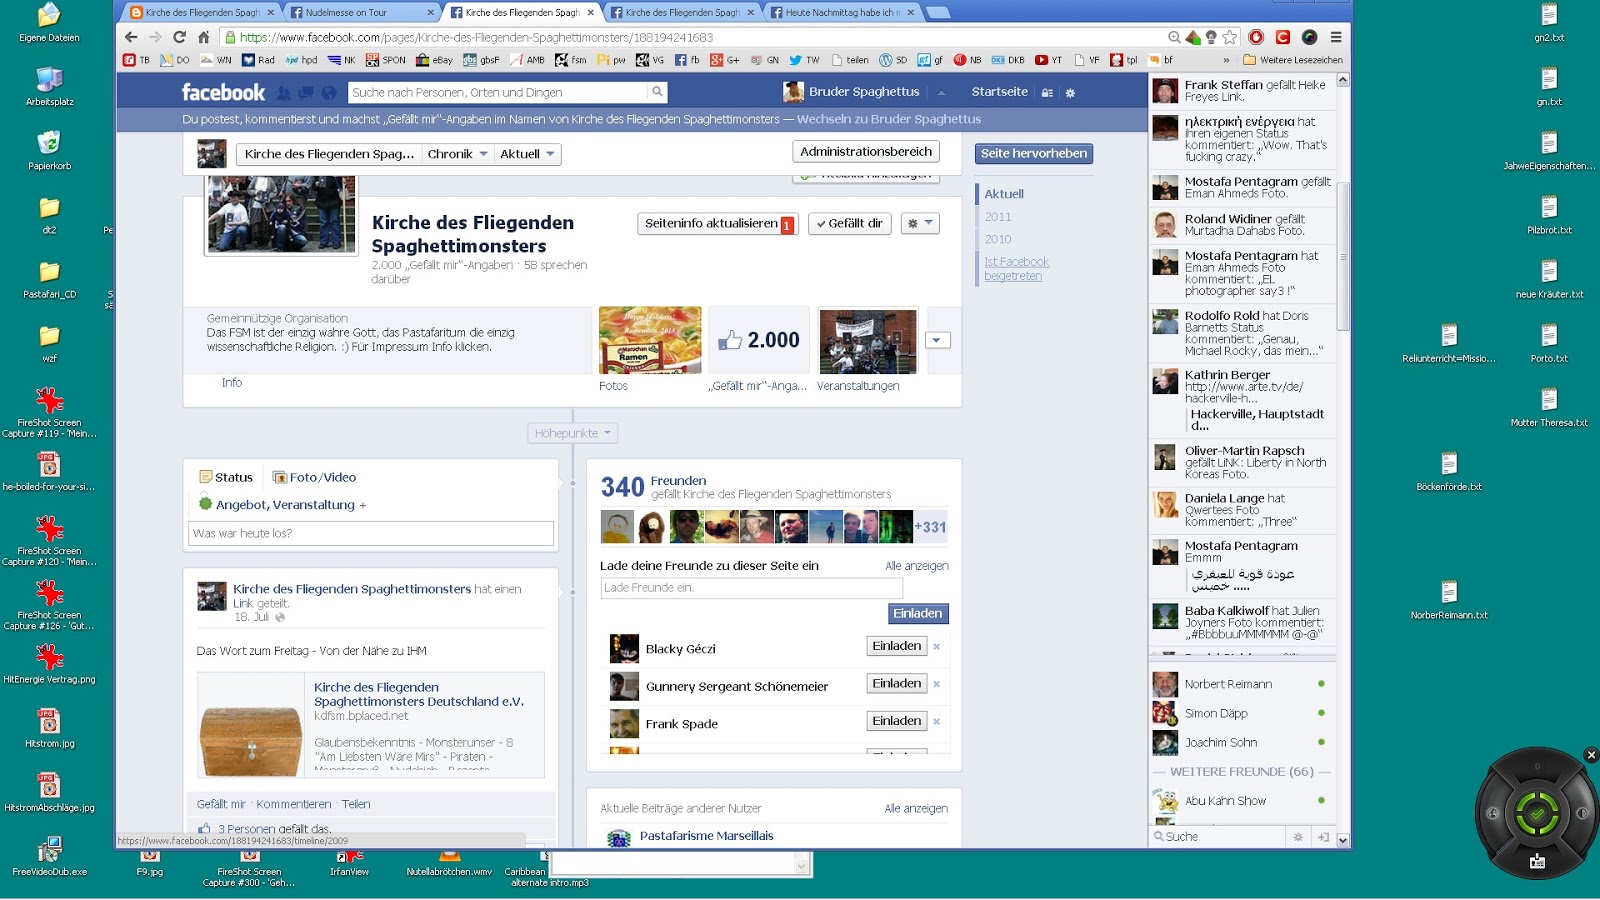Click the header settings gear beside Startseite

(x=1070, y=93)
